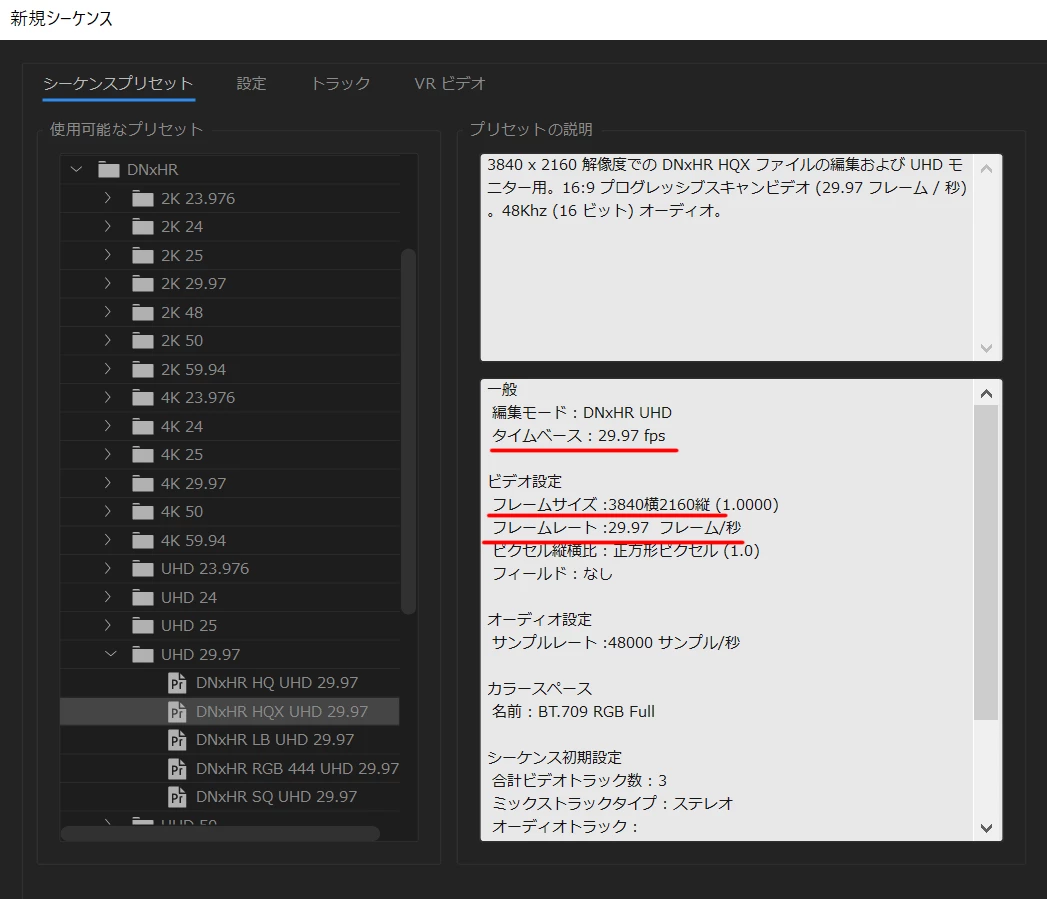Switch to the トラック tab

(x=341, y=83)
